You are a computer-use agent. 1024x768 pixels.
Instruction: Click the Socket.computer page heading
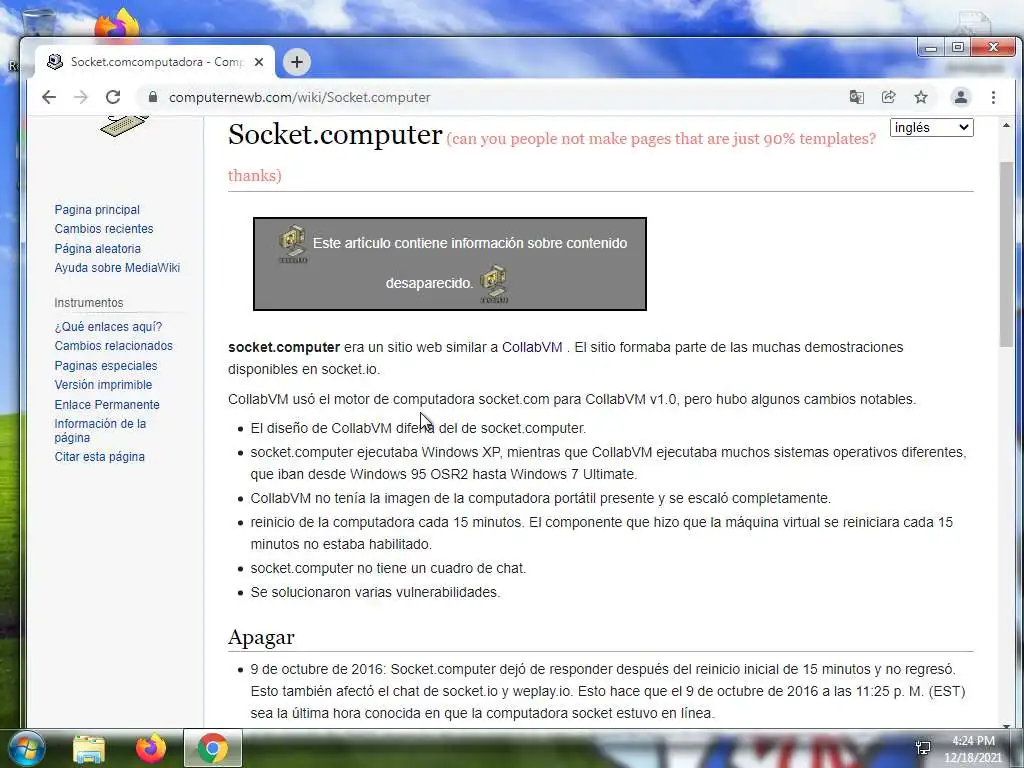pyautogui.click(x=335, y=134)
